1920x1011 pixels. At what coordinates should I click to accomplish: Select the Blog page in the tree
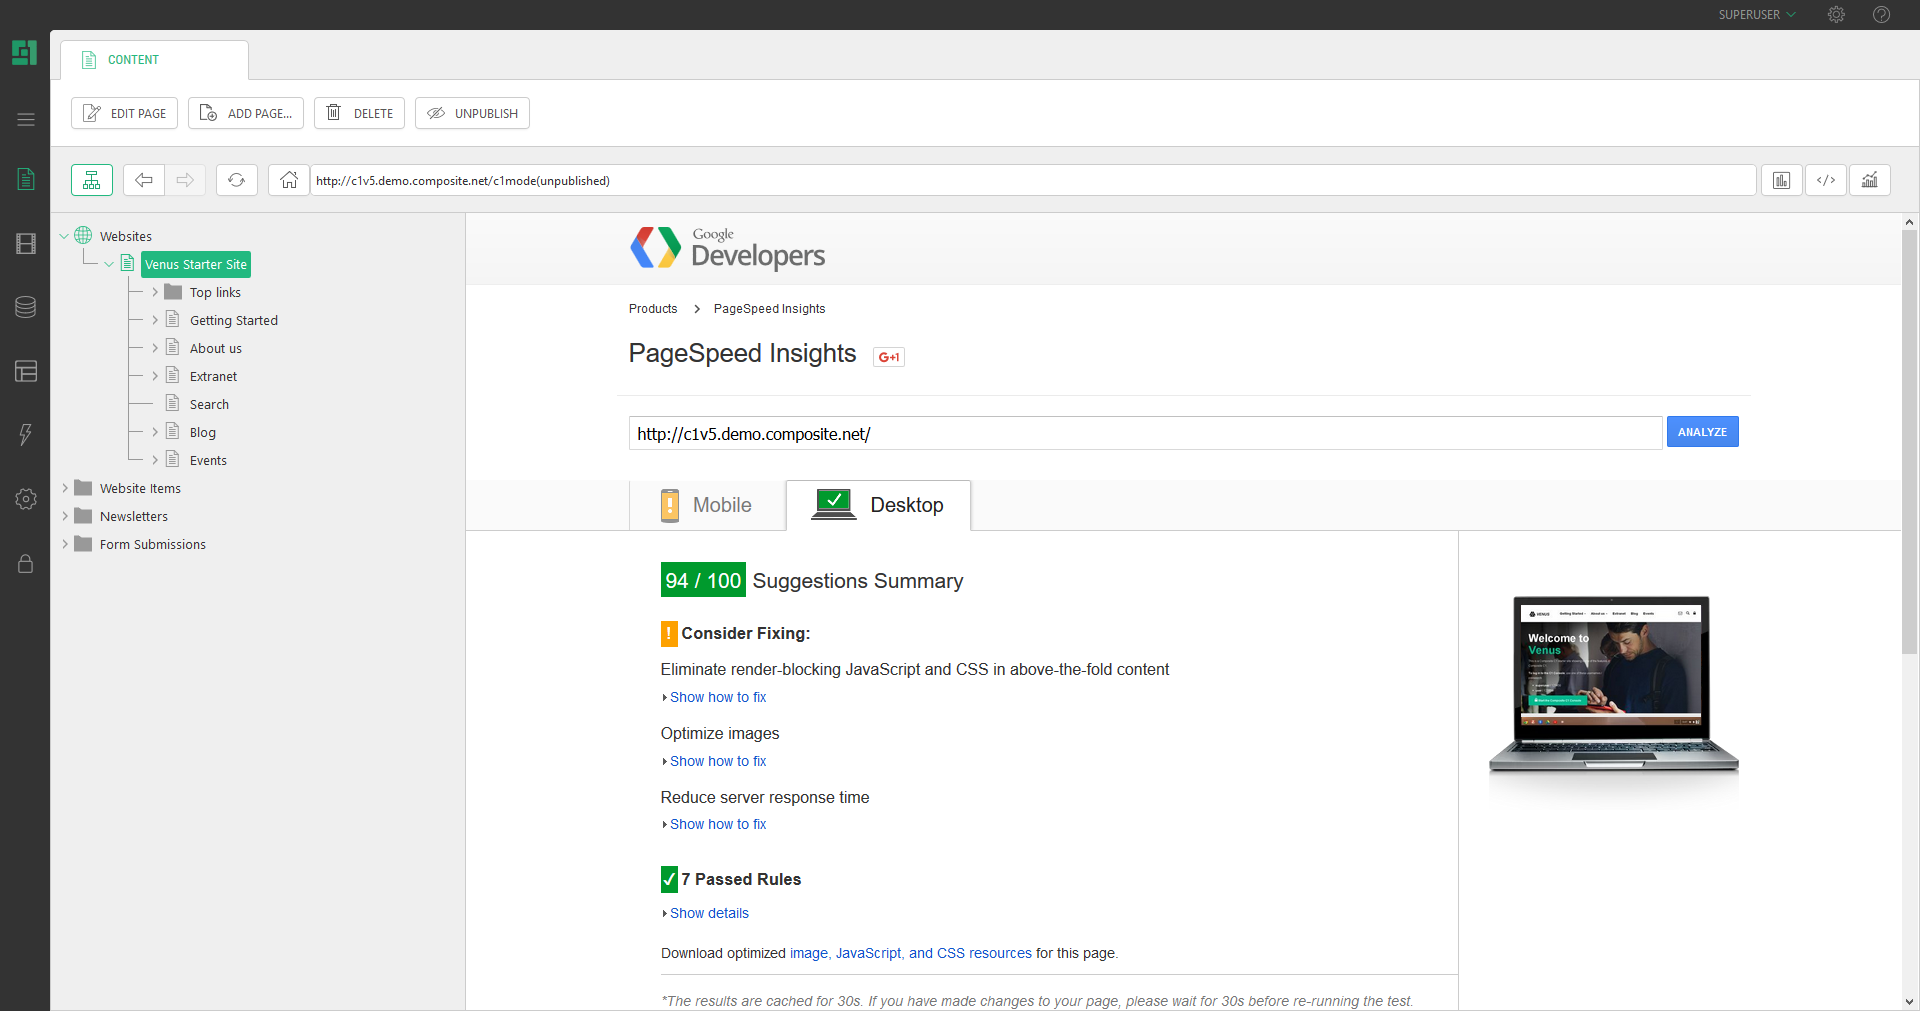click(x=204, y=431)
